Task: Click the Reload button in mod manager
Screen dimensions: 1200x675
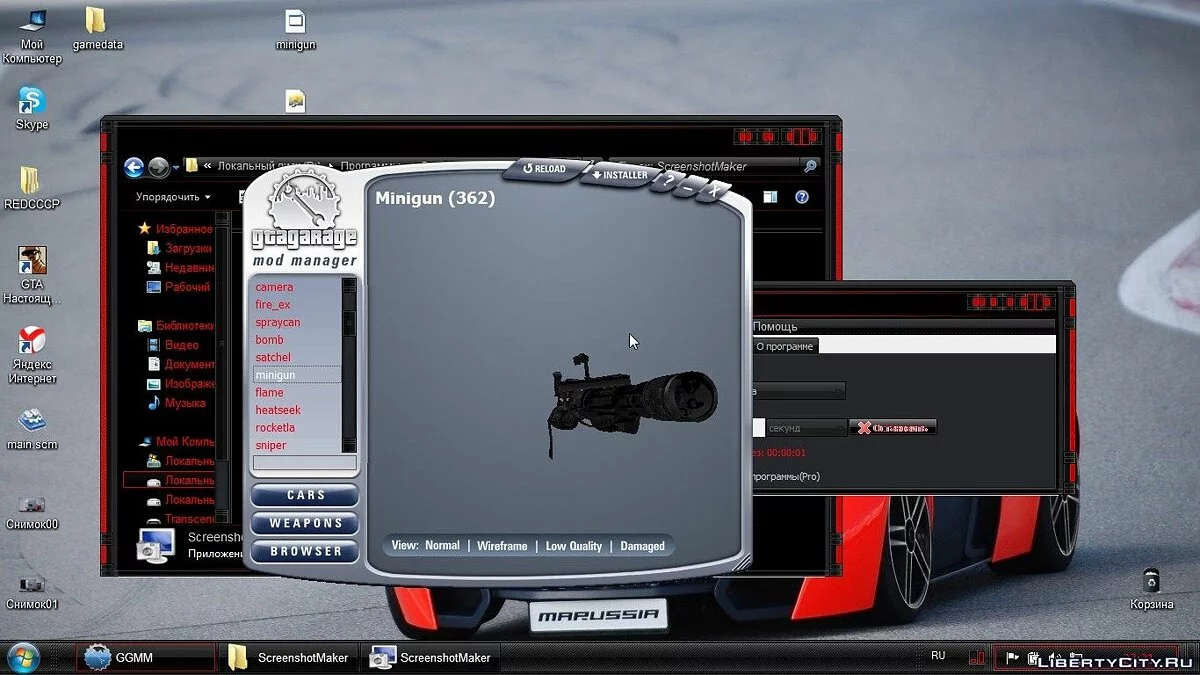Action: 545,169
